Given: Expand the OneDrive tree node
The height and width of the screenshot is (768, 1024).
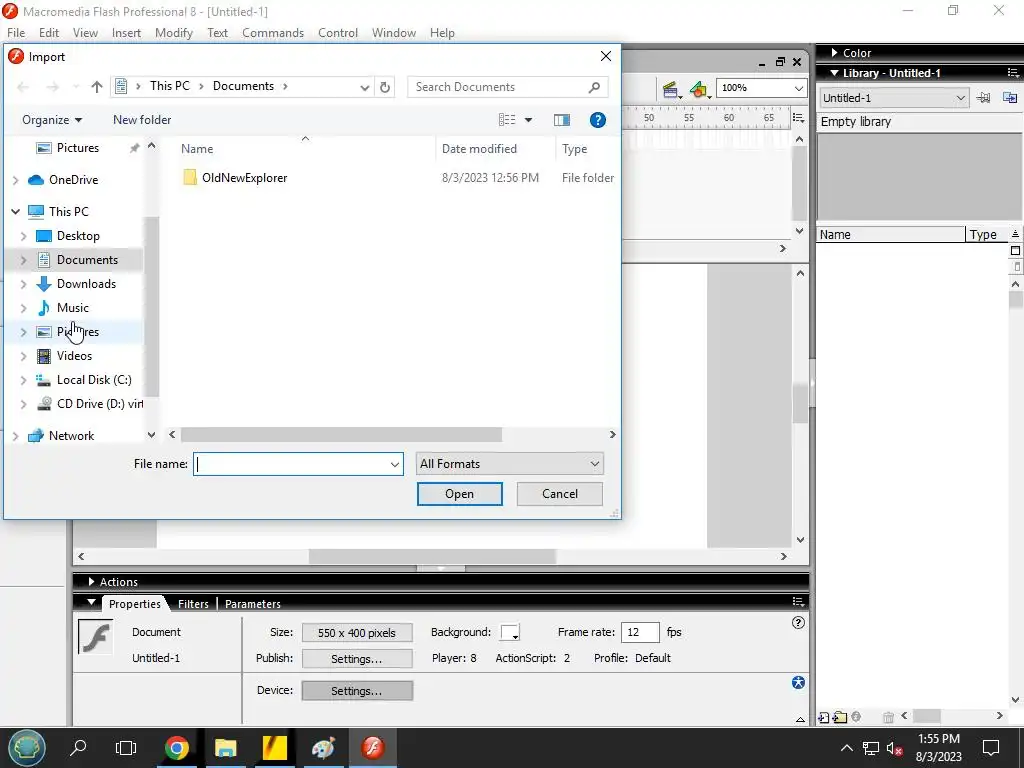Looking at the screenshot, I should [x=15, y=180].
